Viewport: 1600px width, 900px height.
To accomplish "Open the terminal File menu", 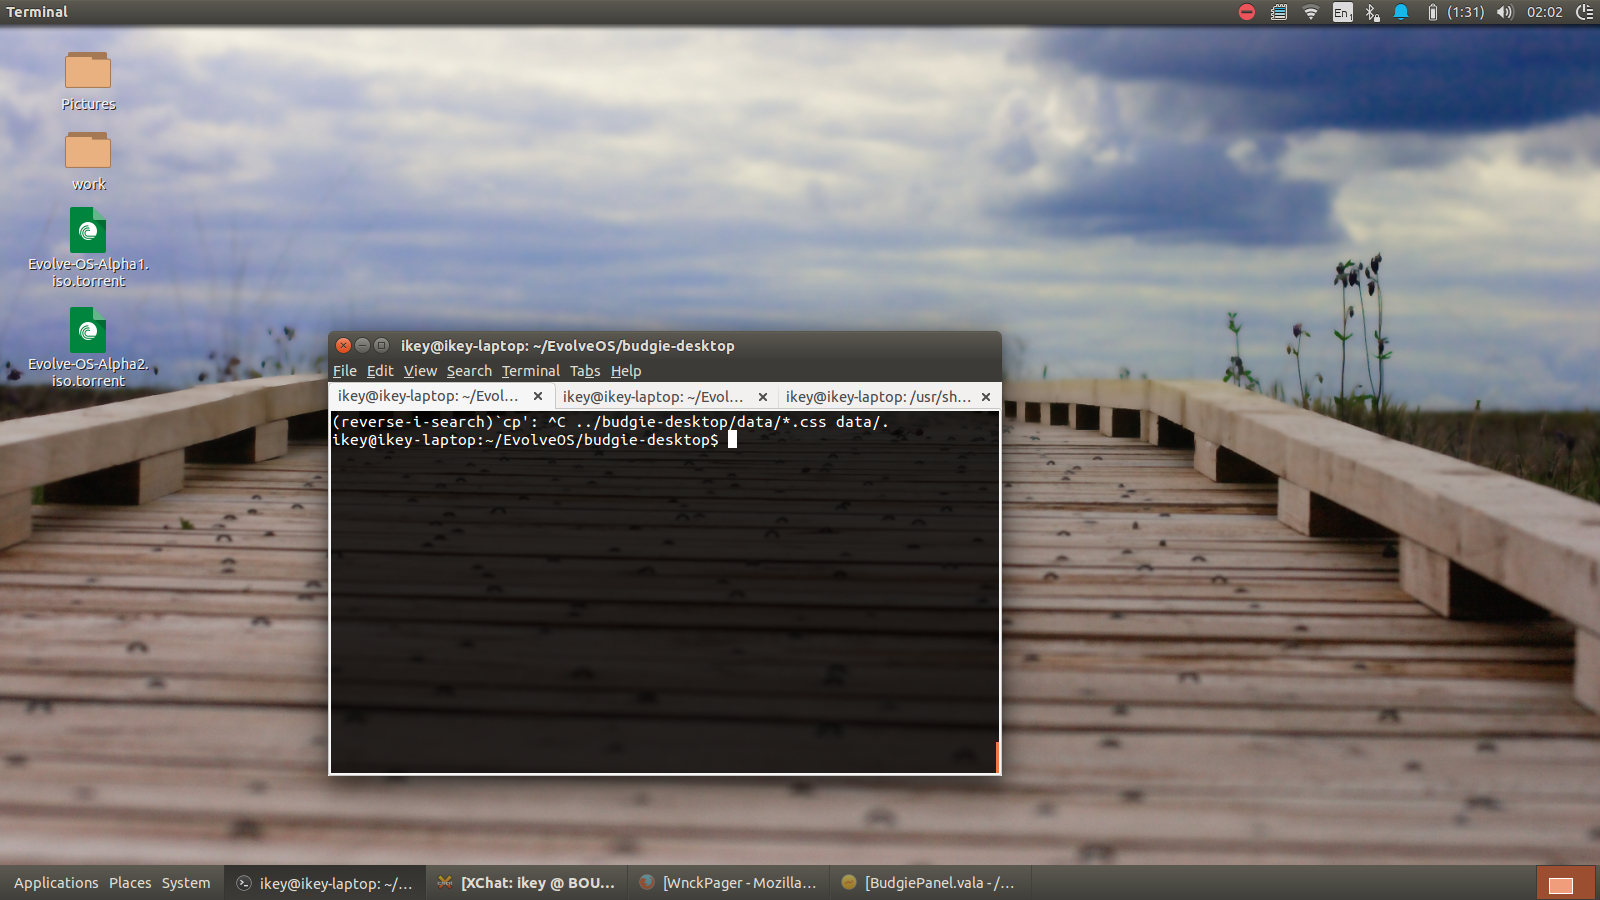I will click(x=345, y=371).
